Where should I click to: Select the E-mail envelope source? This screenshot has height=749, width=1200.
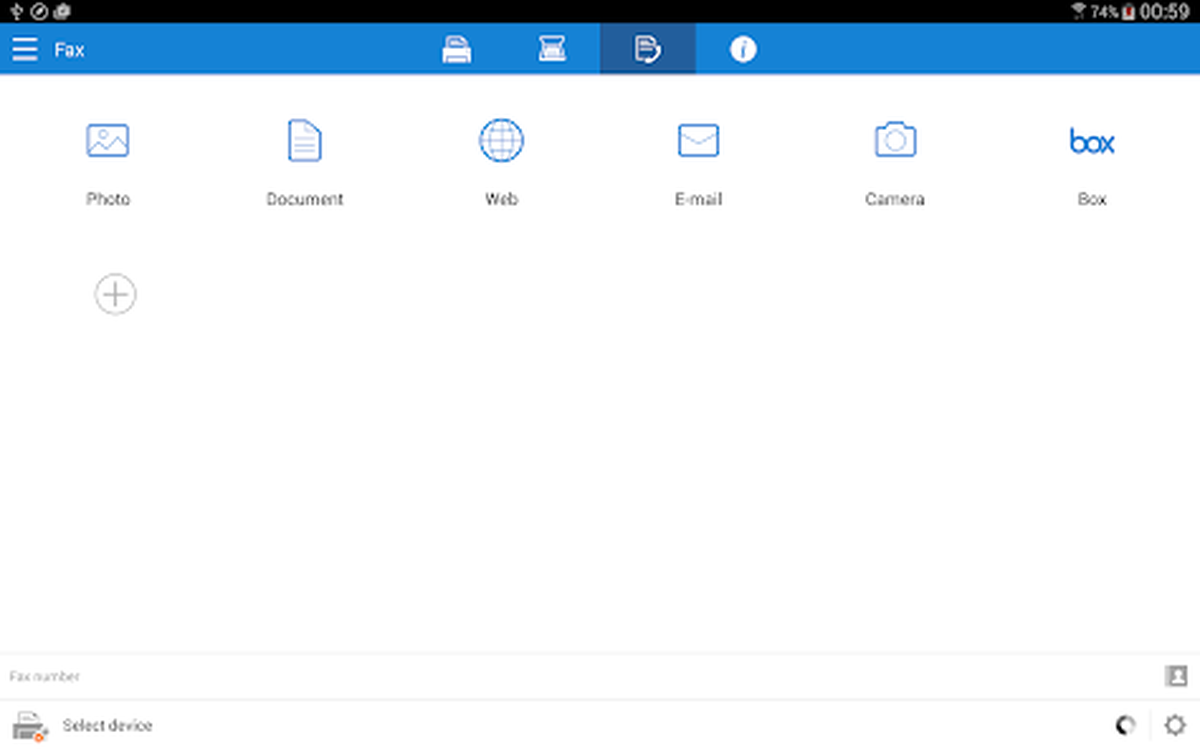[x=698, y=141]
